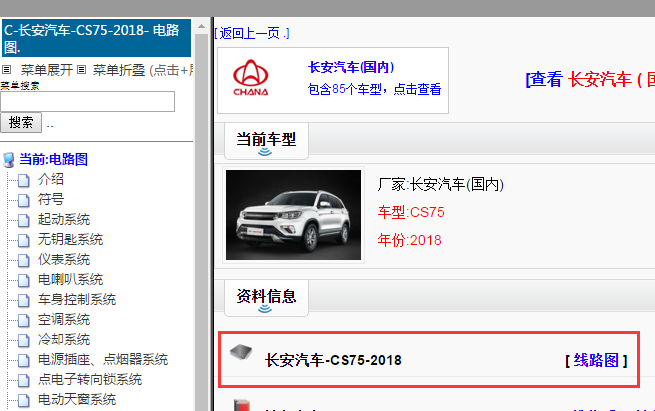Viewport: 655px width, 411px height.
Task: Focus the 菜单搜索 input field
Action: click(87, 101)
